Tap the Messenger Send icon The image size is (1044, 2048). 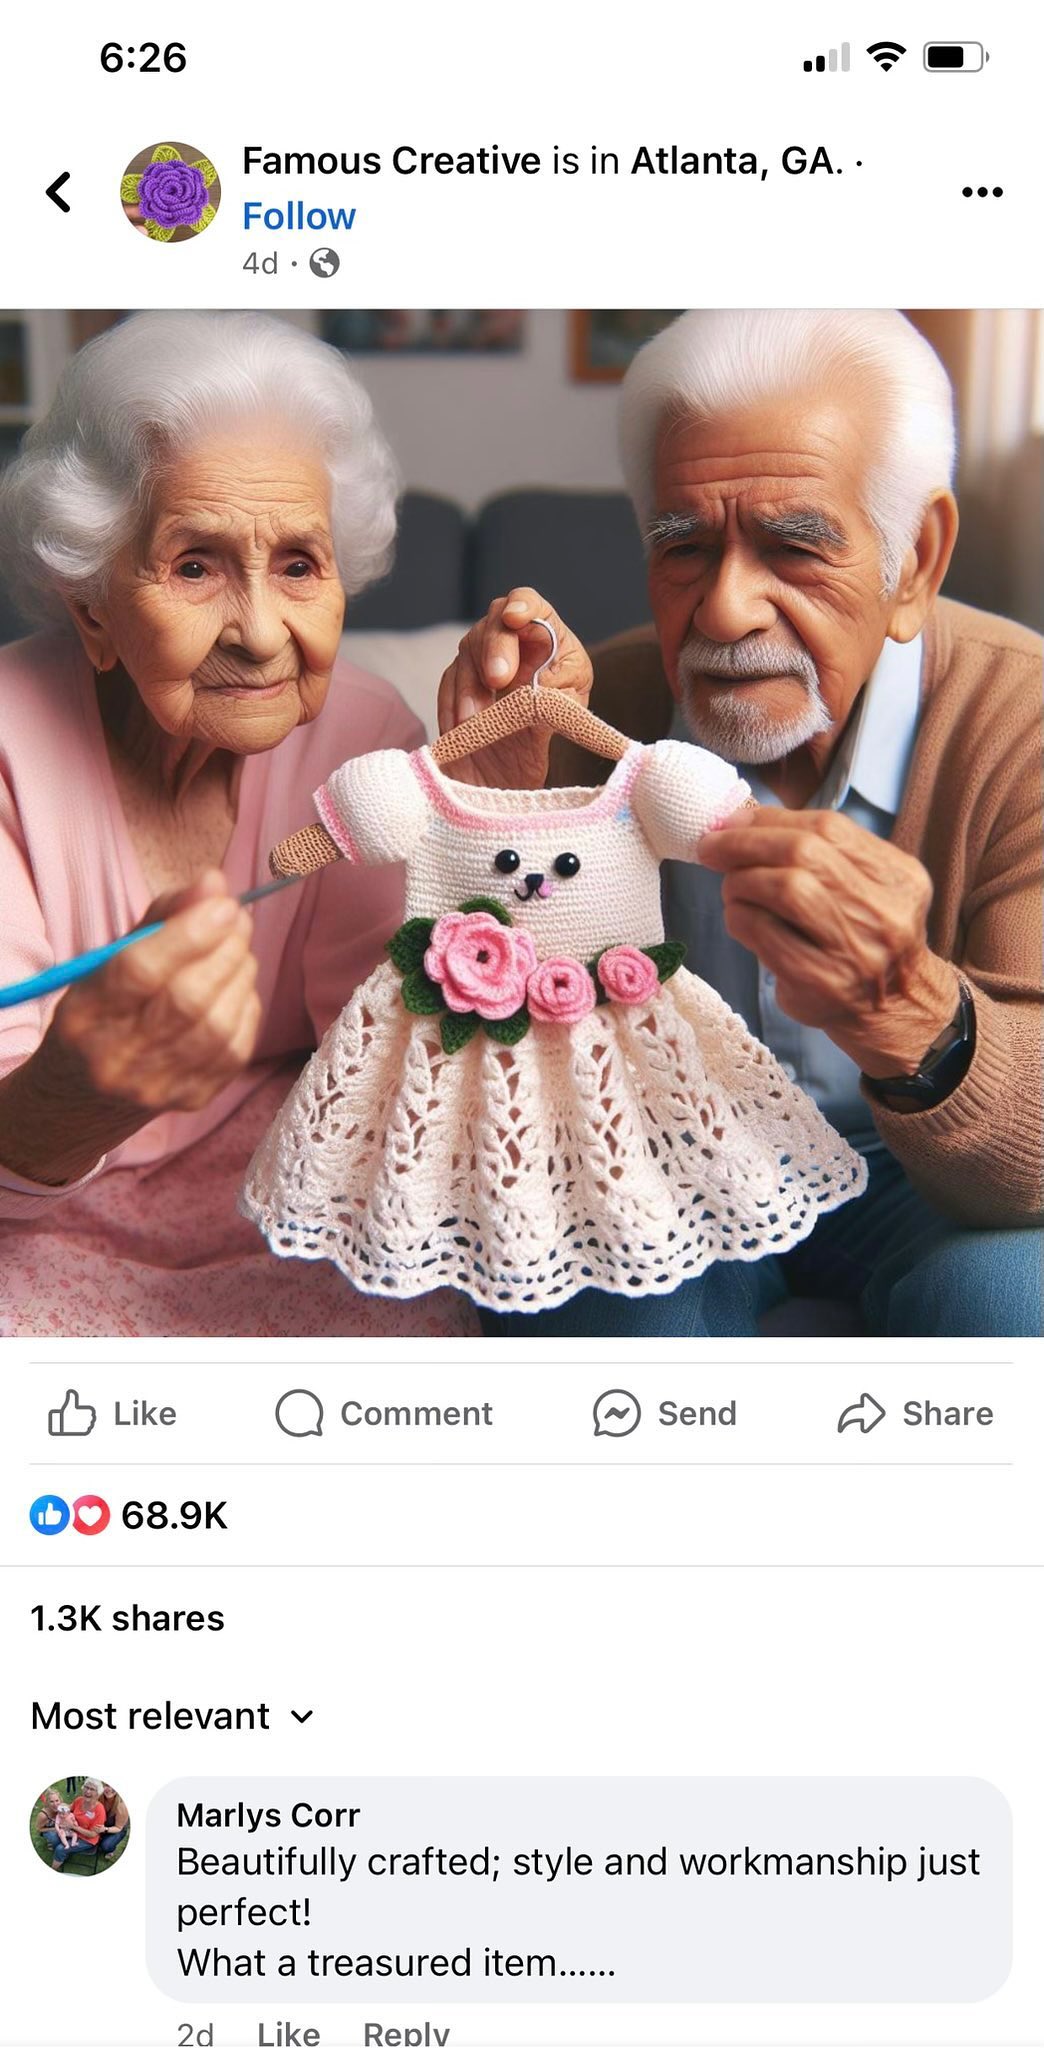pyautogui.click(x=616, y=1413)
